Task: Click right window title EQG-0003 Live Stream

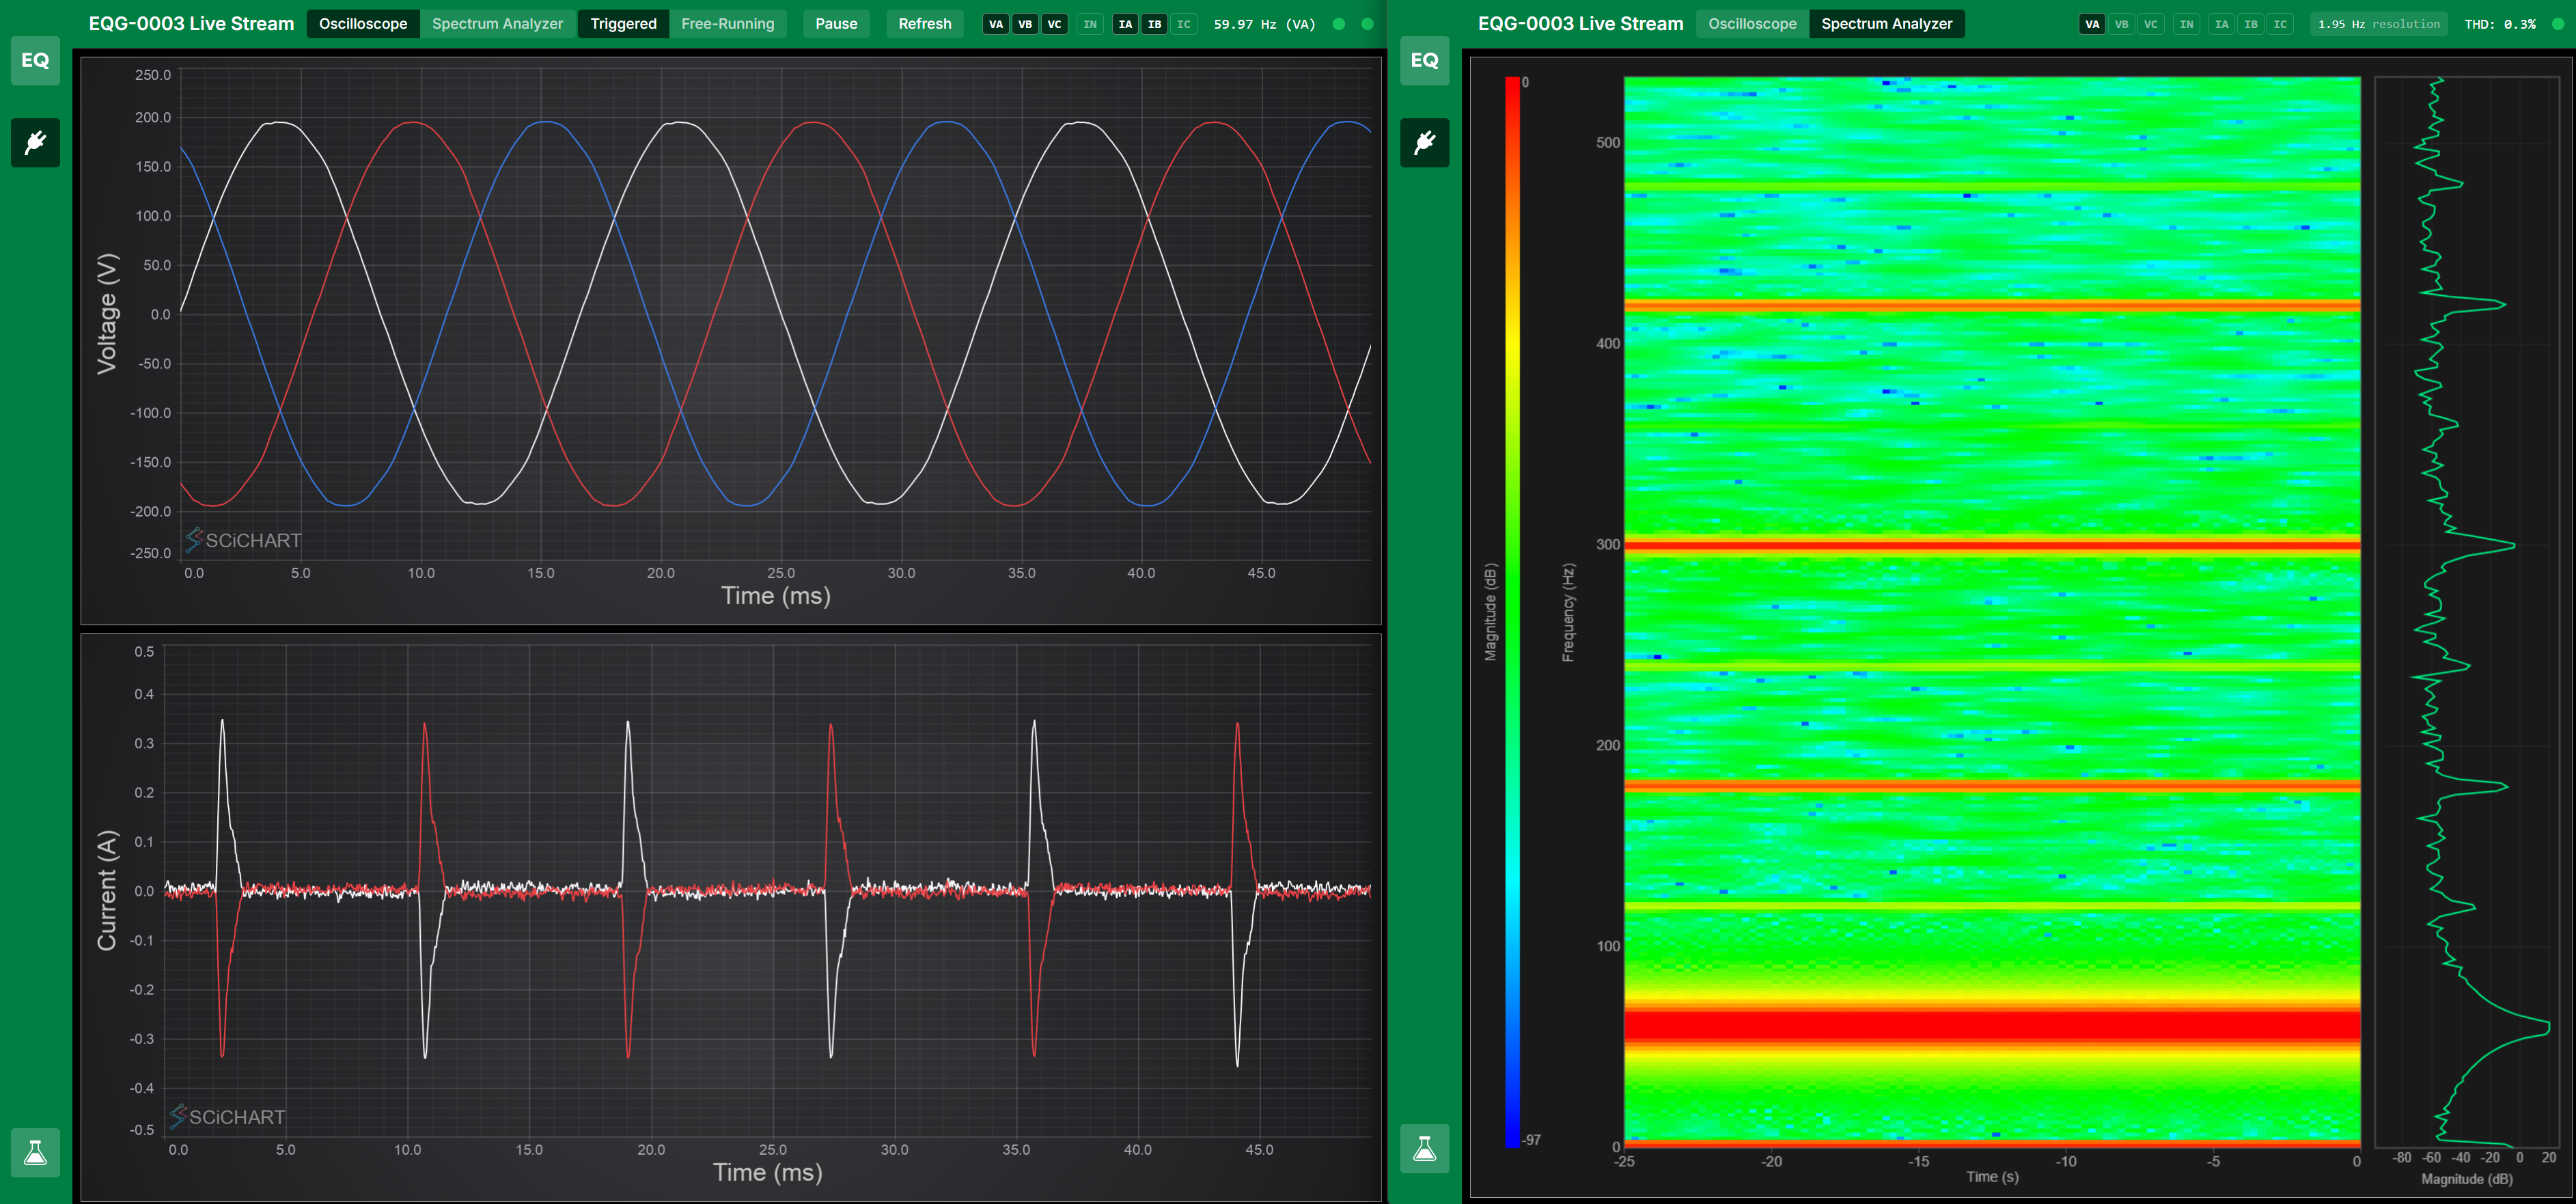Action: click(x=1580, y=24)
